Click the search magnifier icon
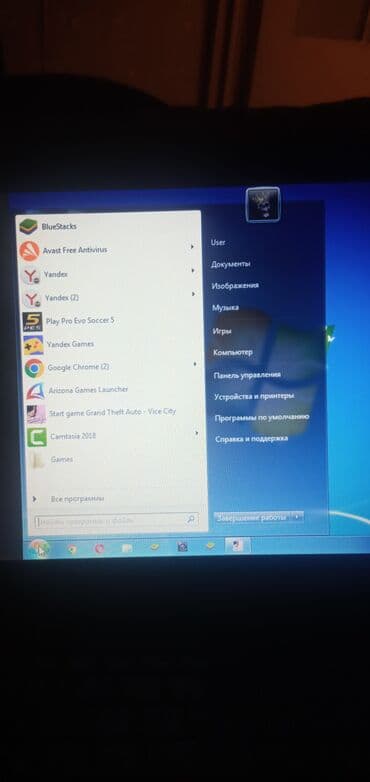370x782 pixels. tap(190, 520)
